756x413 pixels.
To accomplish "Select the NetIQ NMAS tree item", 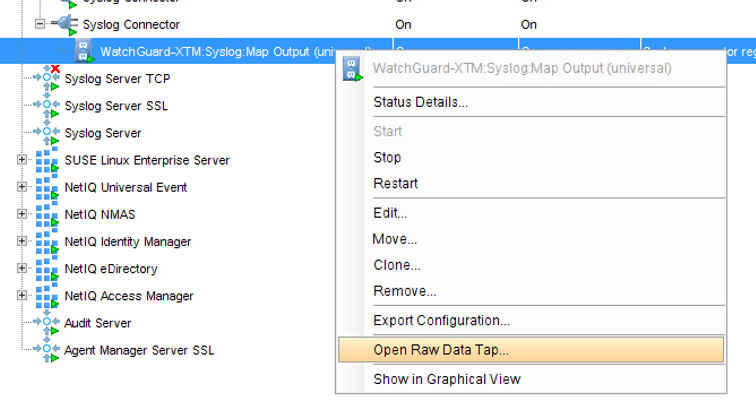I will (100, 214).
